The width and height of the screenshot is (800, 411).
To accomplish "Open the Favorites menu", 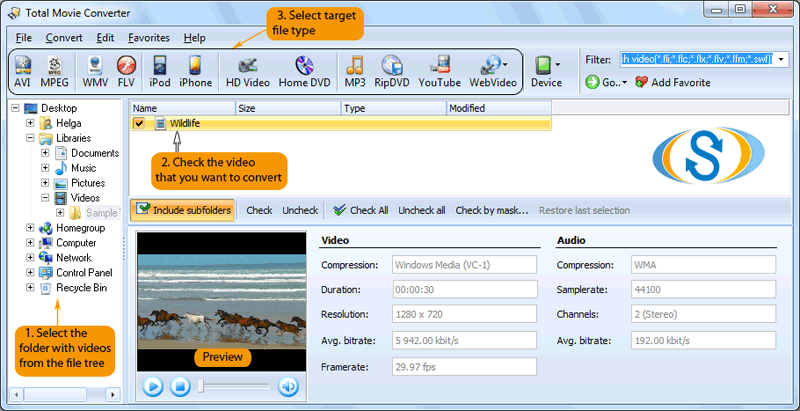I will (x=149, y=38).
